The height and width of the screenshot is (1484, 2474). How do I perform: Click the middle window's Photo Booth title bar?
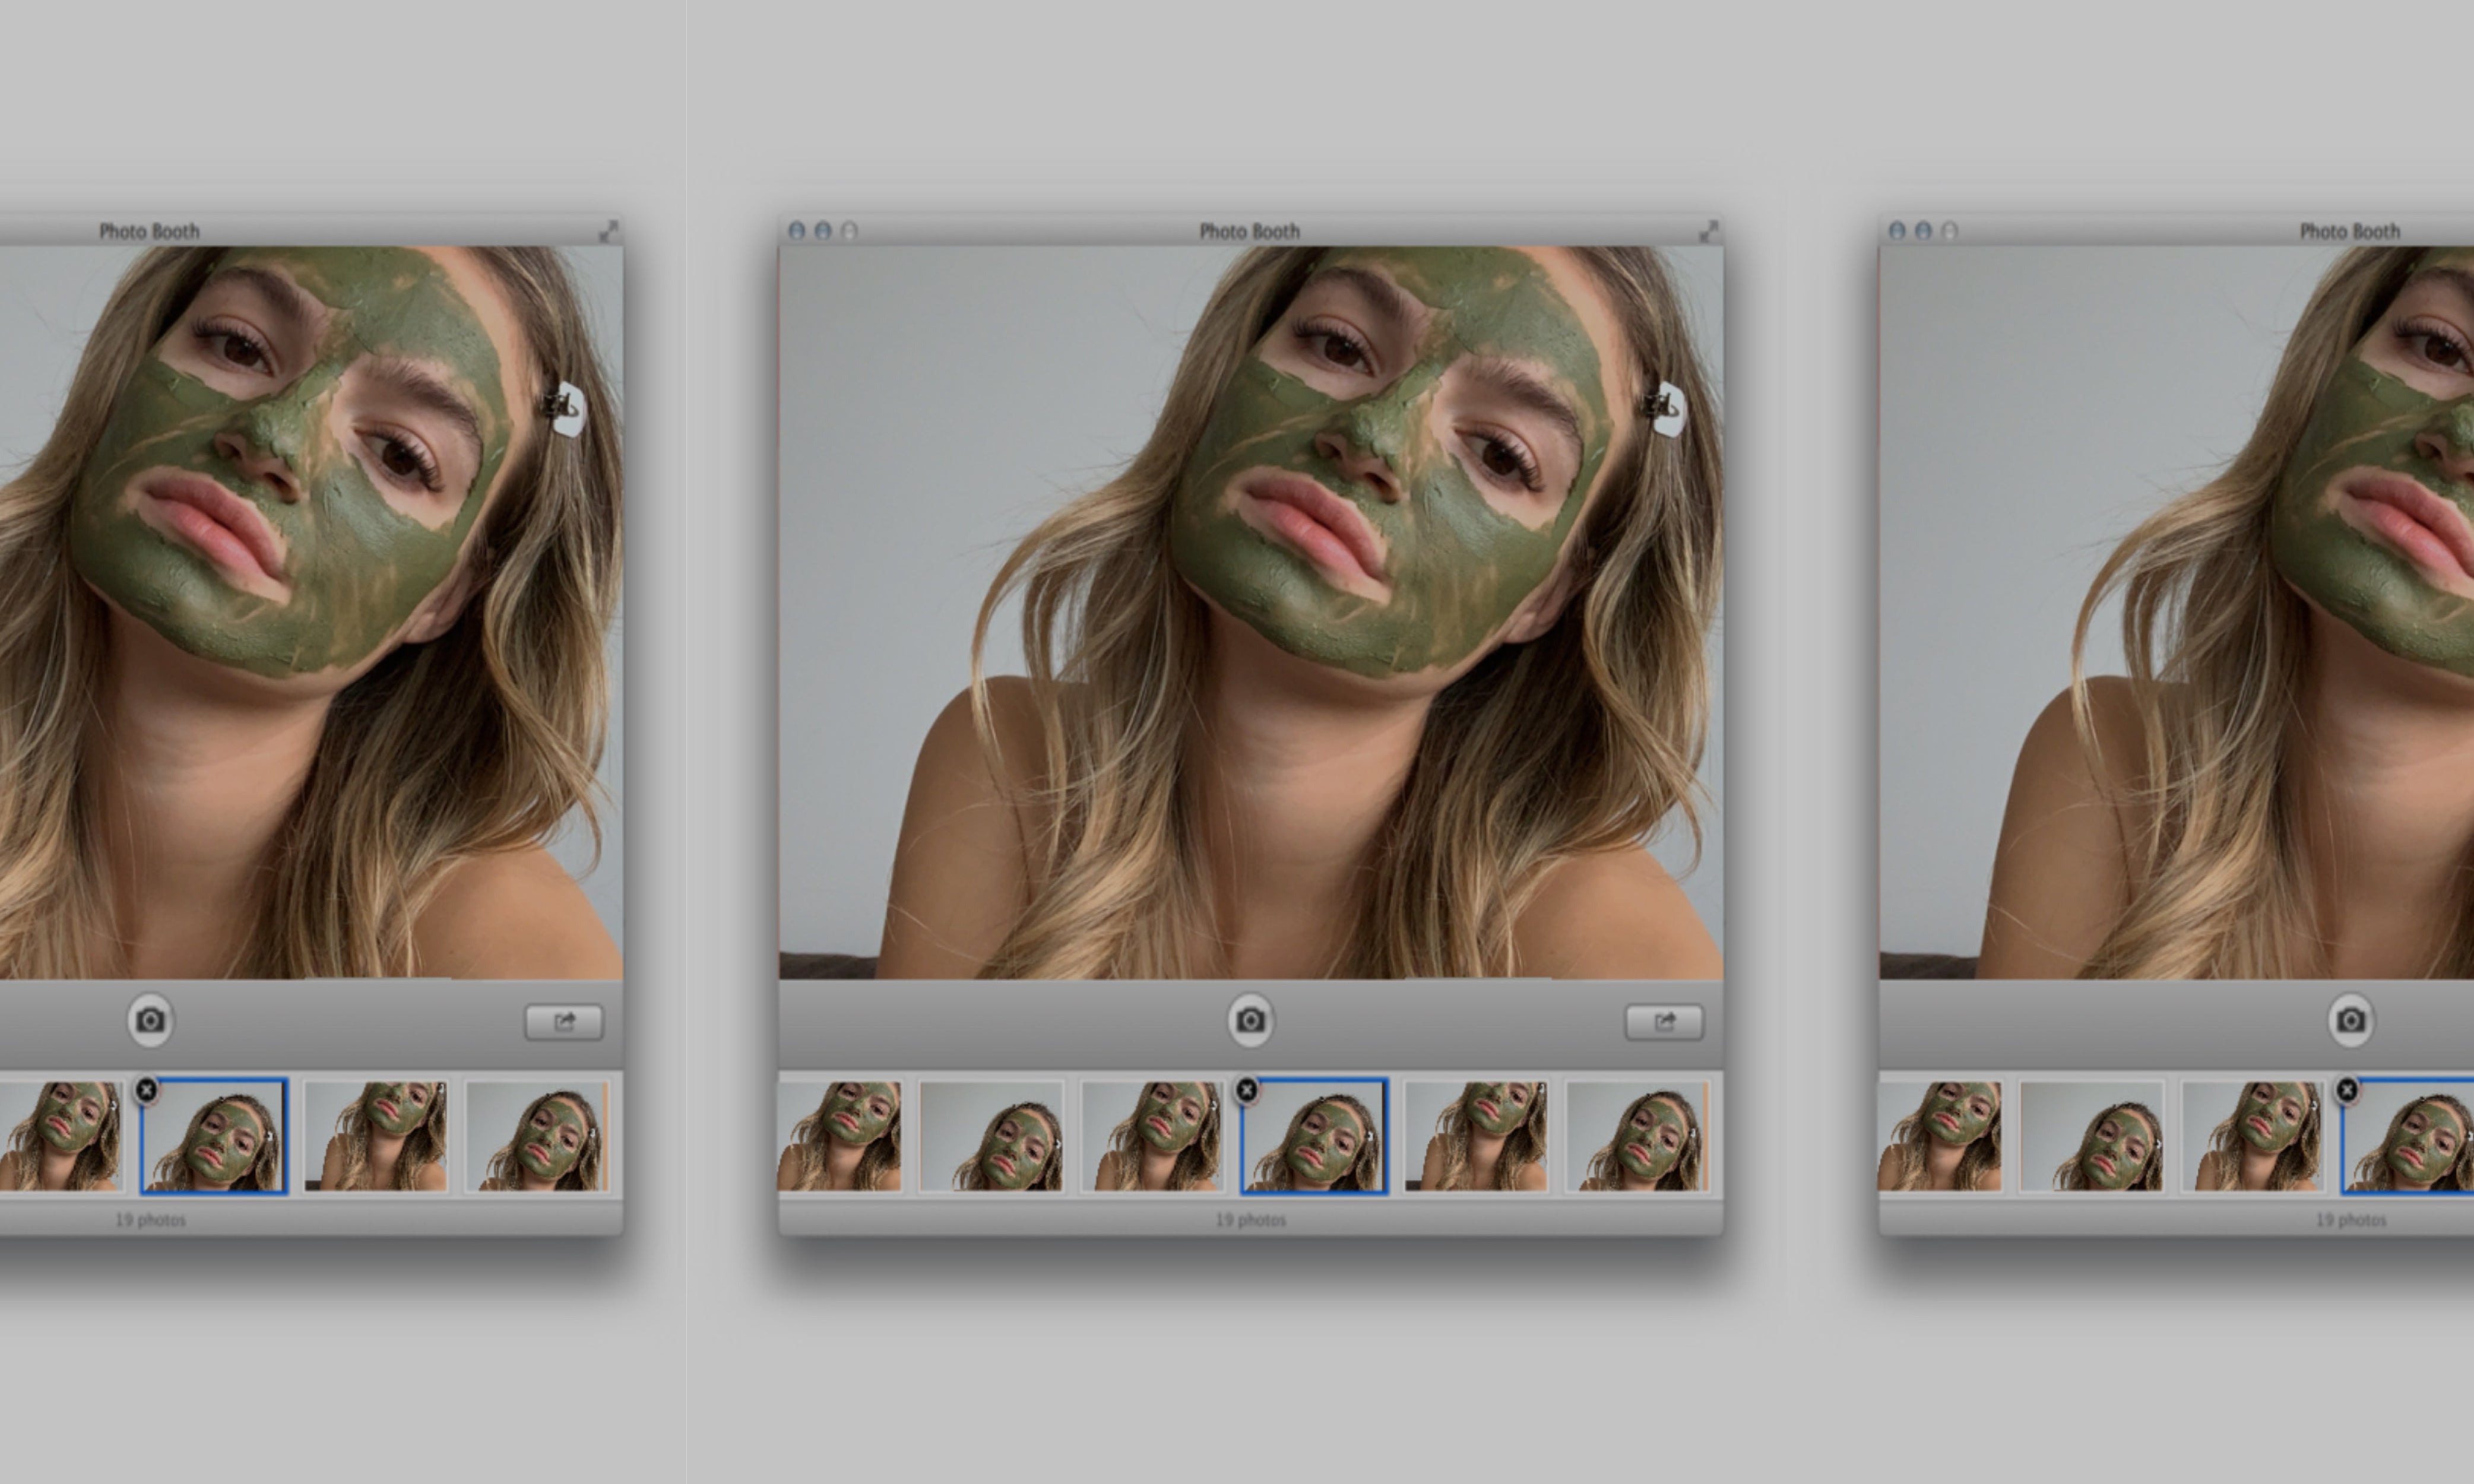tap(1250, 231)
